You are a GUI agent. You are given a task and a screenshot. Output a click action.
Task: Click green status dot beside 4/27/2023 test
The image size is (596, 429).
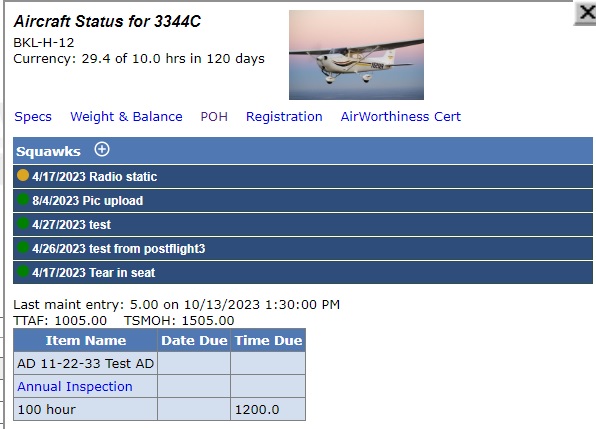click(x=23, y=223)
